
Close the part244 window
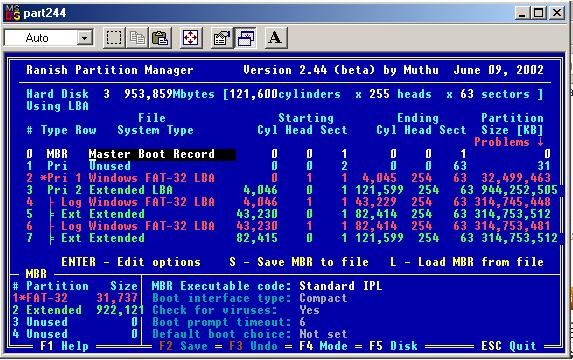pos(557,14)
